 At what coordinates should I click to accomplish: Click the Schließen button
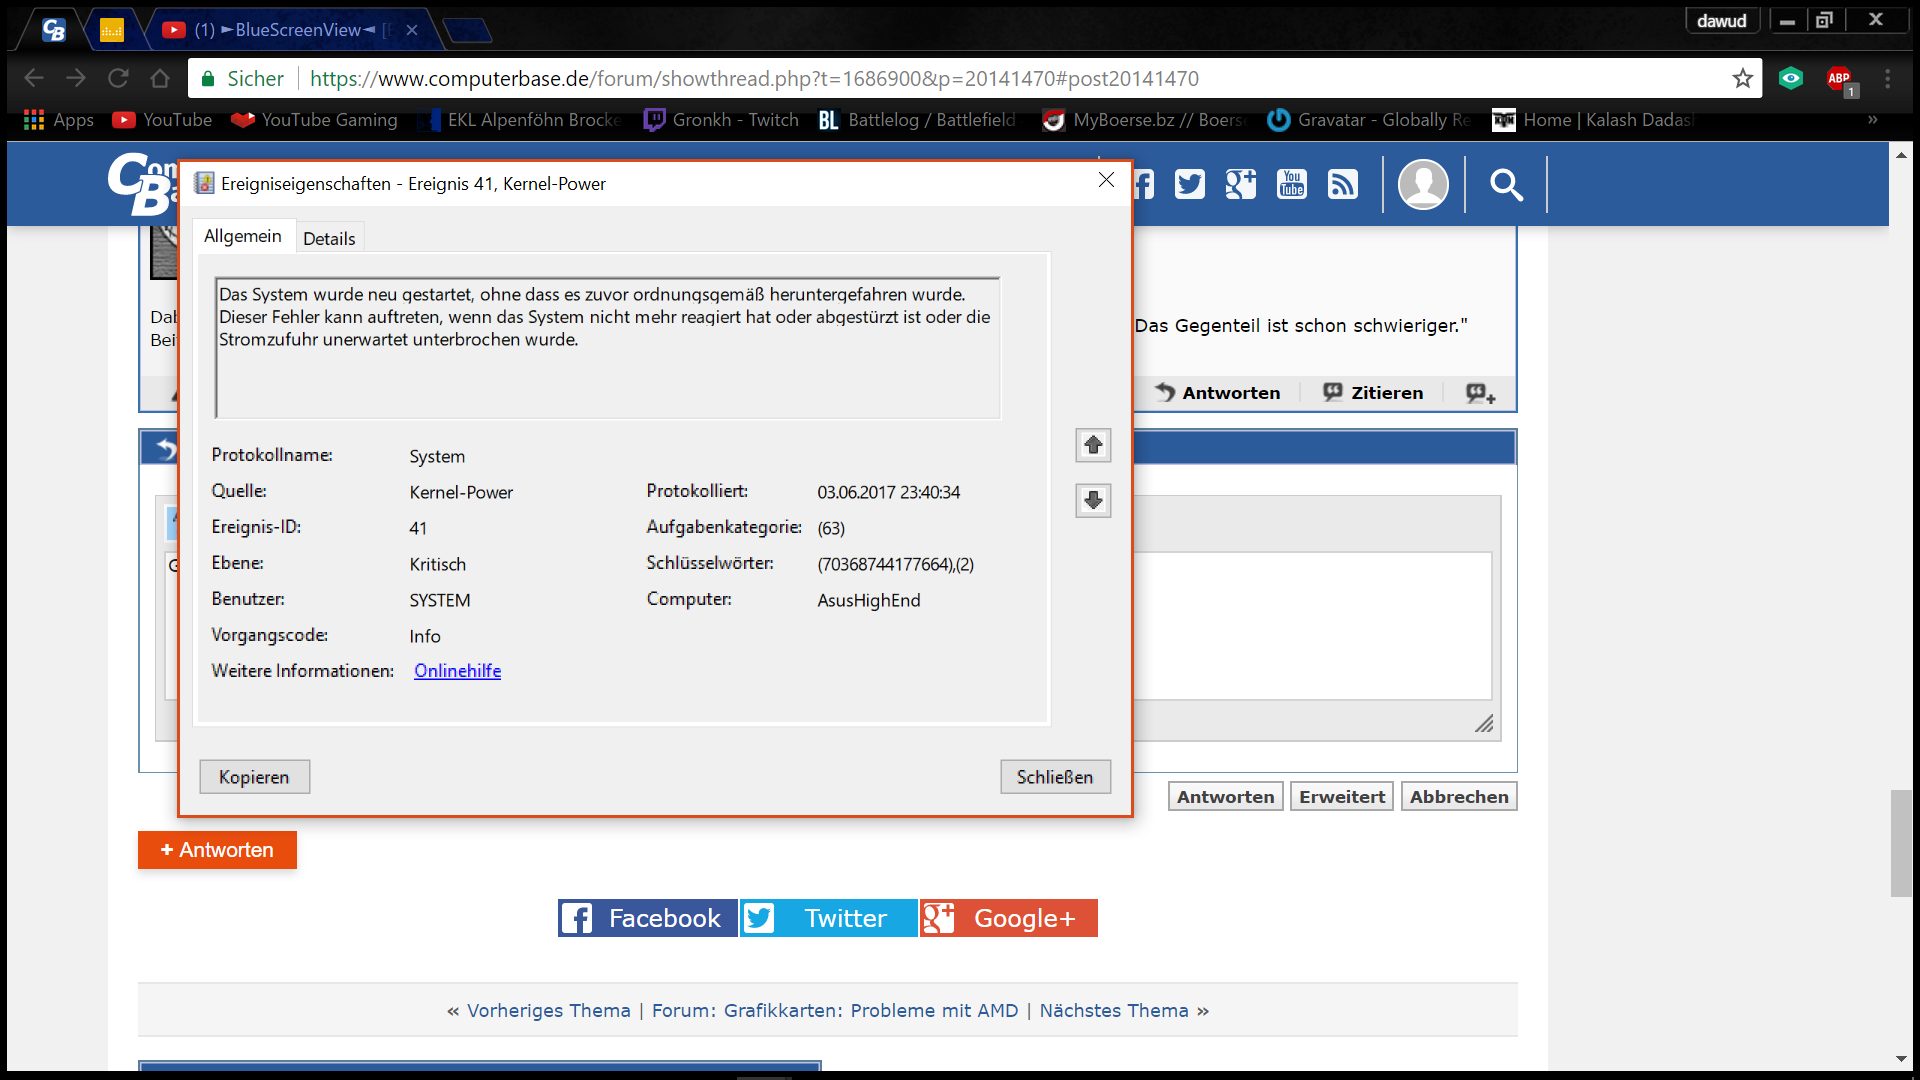coord(1055,777)
